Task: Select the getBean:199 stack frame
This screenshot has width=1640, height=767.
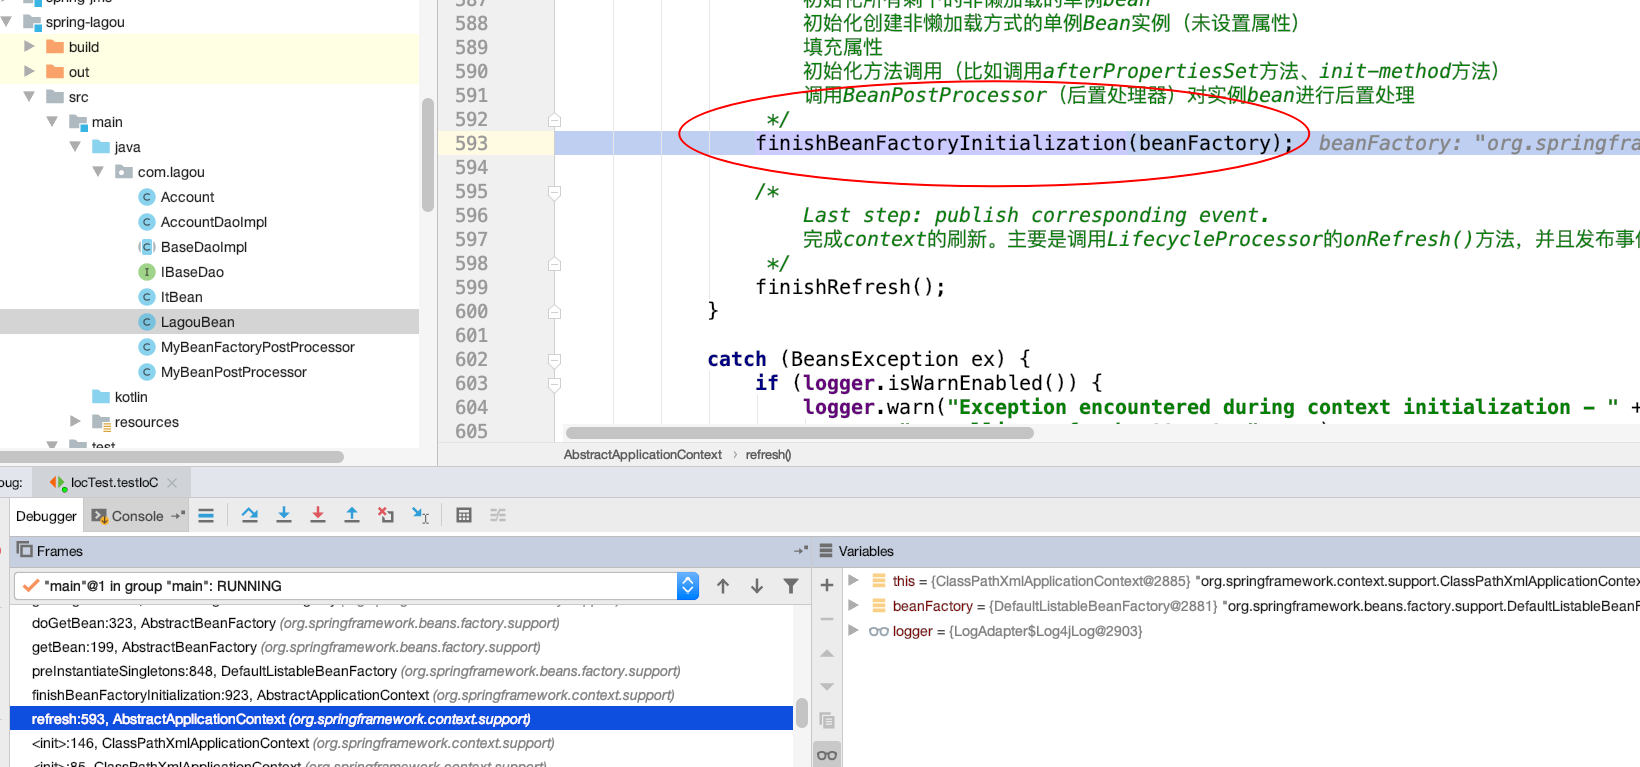Action: pyautogui.click(x=400, y=647)
